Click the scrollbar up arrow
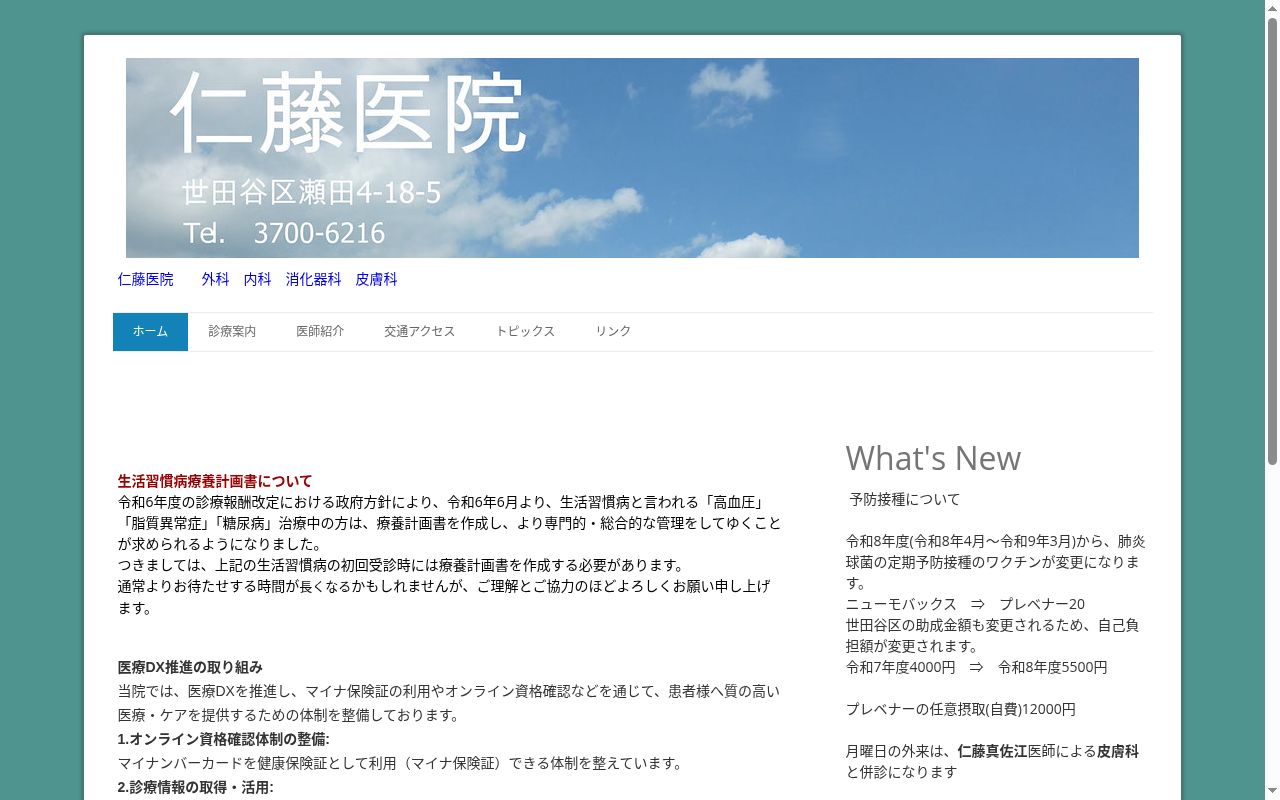 tap(1272, 7)
